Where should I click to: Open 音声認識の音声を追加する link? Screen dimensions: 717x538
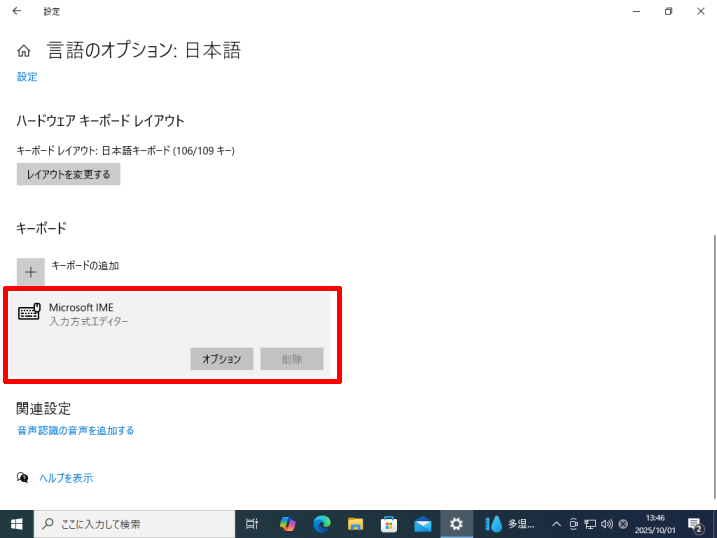point(75,431)
